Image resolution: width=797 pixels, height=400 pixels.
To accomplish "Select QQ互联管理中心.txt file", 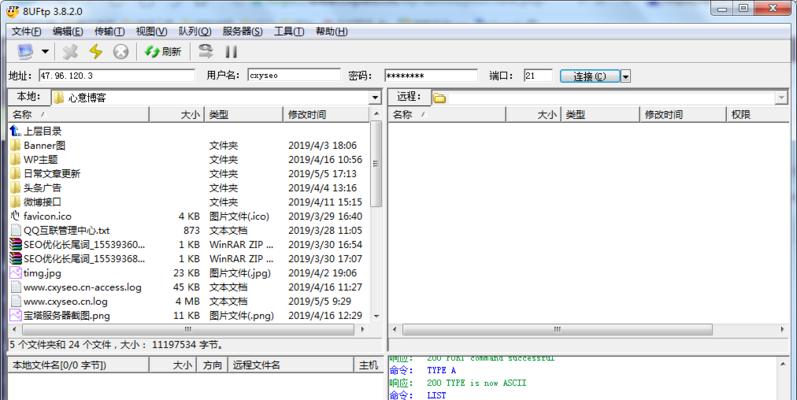I will tap(60, 231).
